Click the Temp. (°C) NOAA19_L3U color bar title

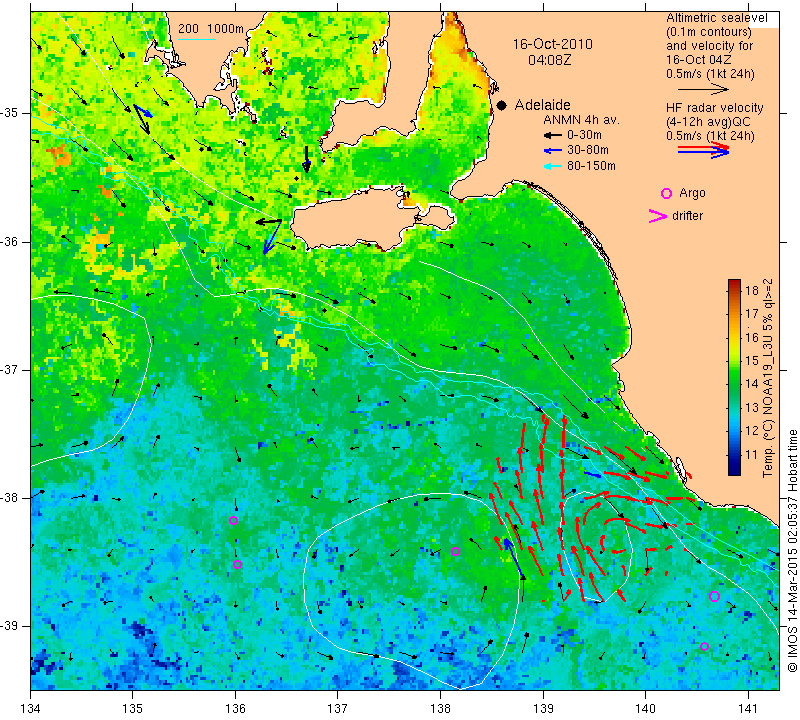tap(768, 378)
